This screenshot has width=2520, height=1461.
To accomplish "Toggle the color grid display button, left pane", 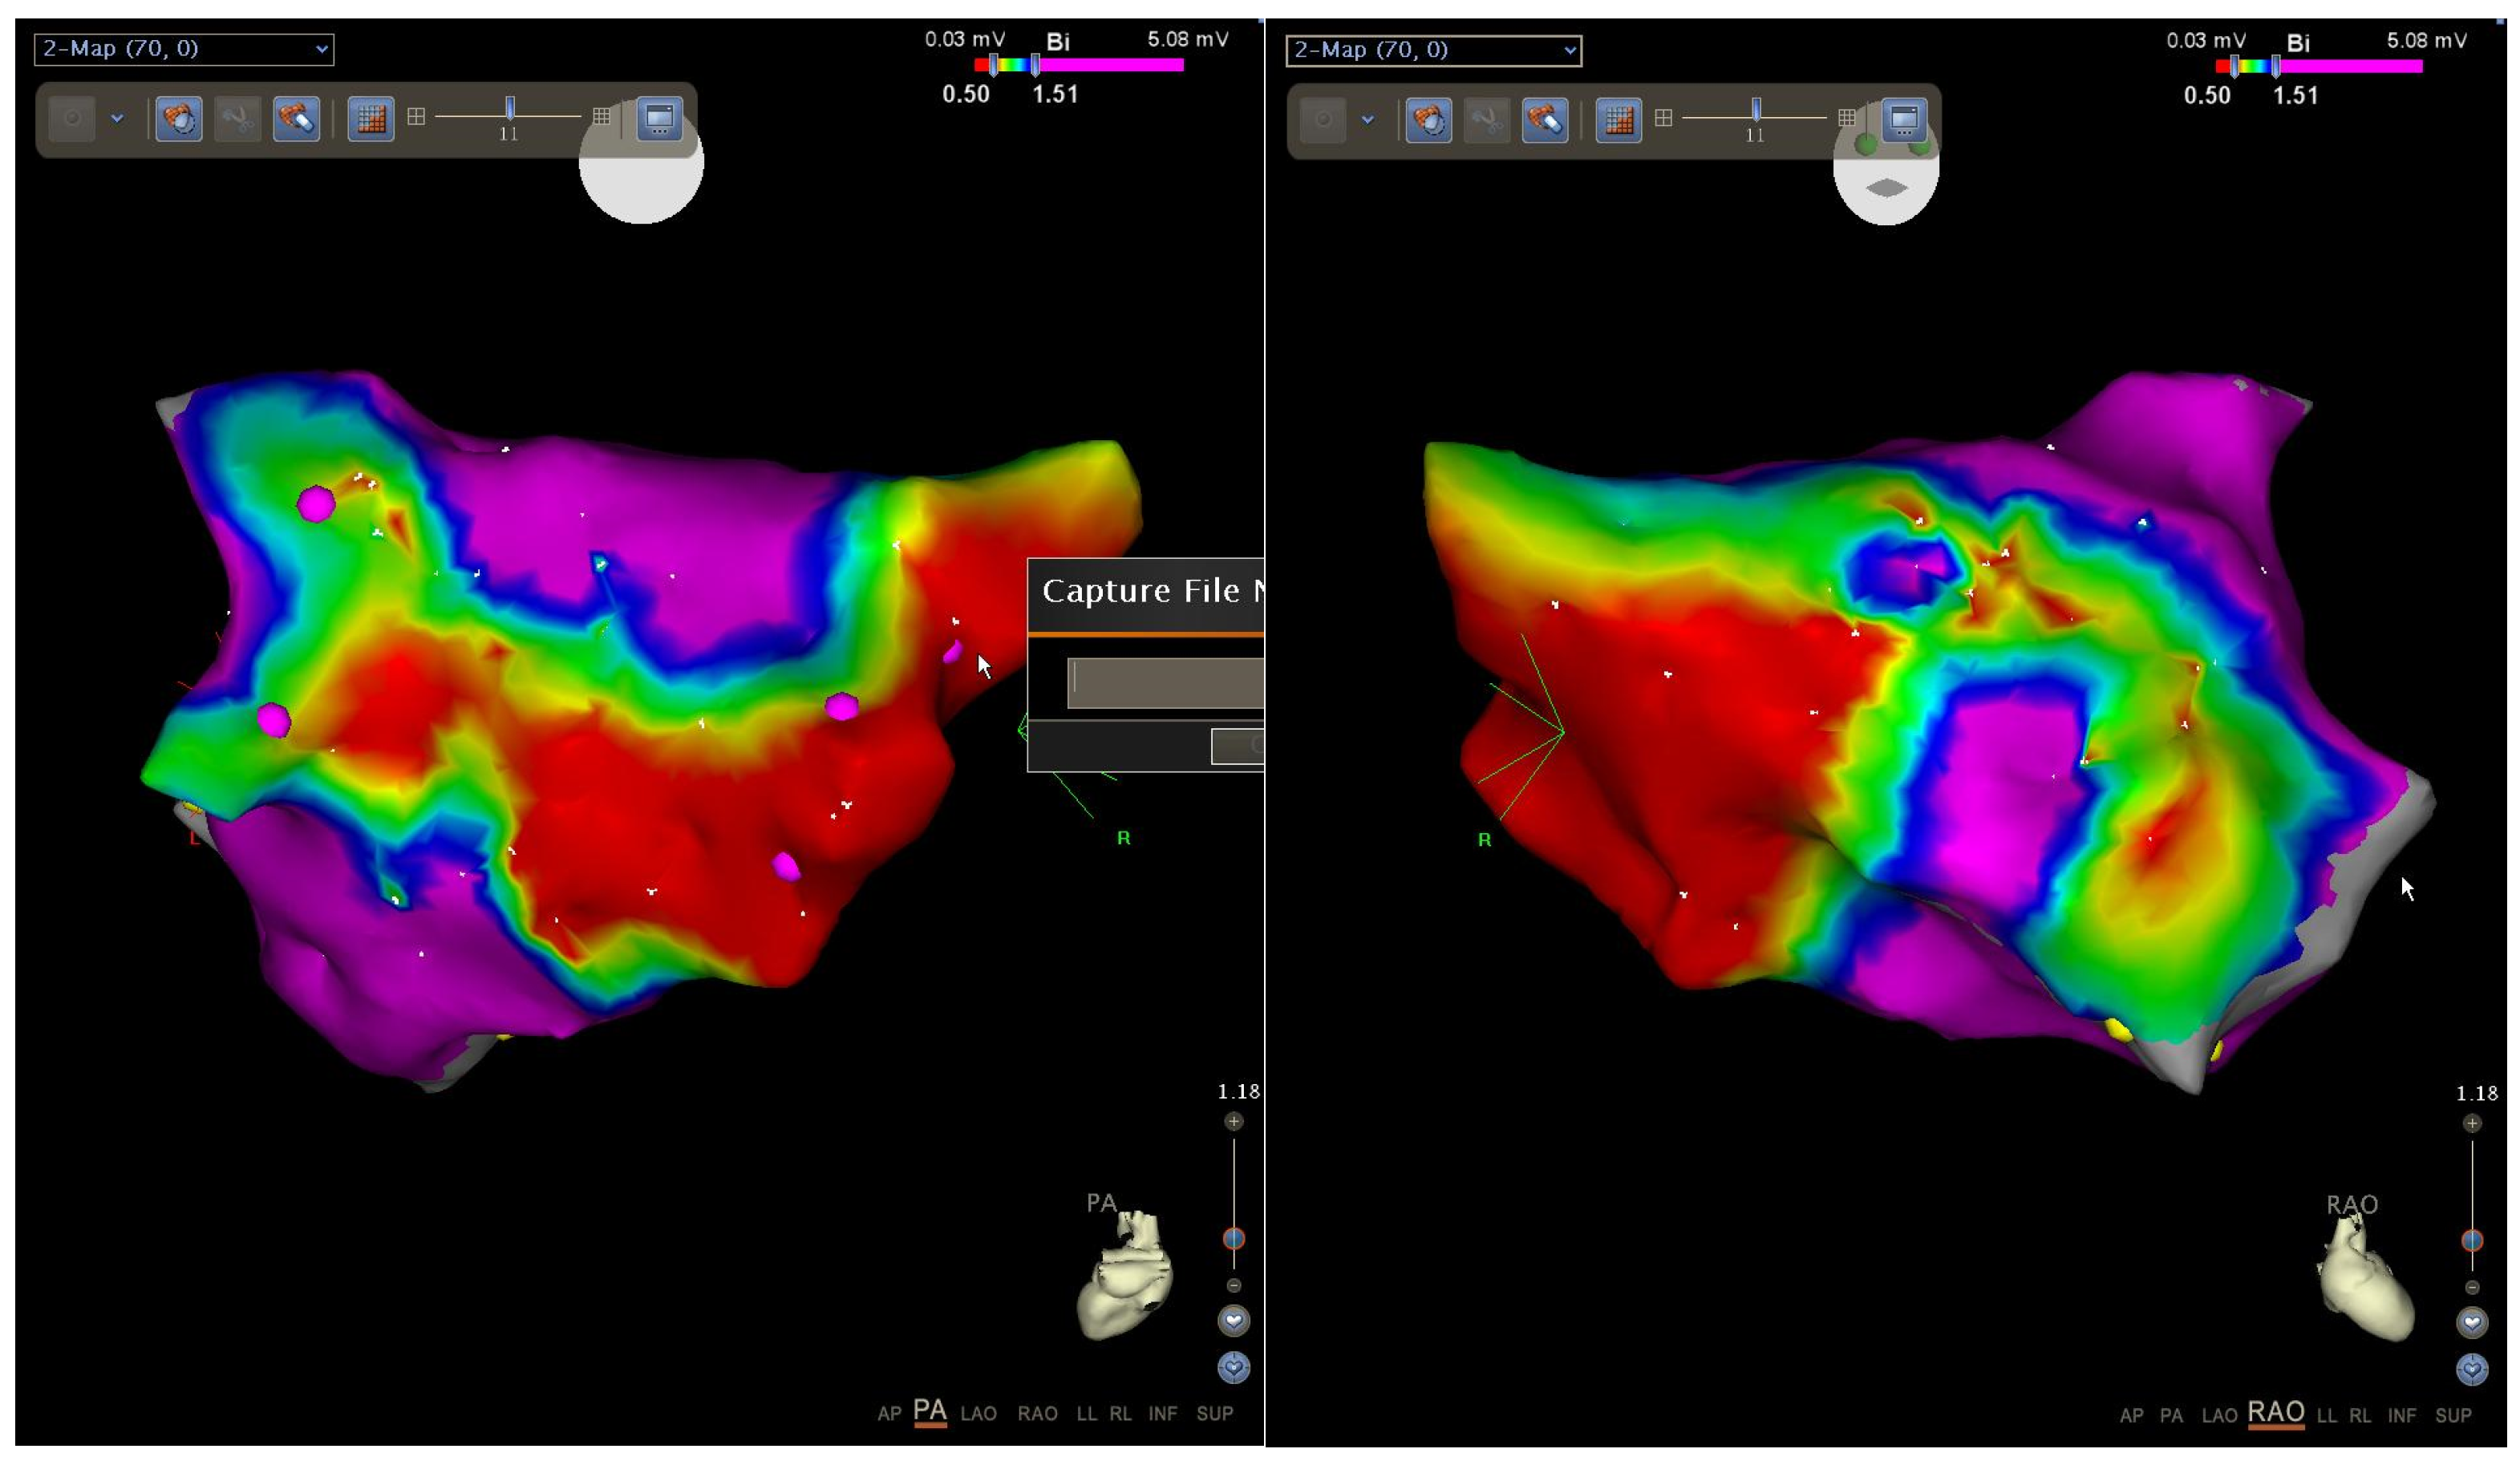I will pyautogui.click(x=370, y=120).
